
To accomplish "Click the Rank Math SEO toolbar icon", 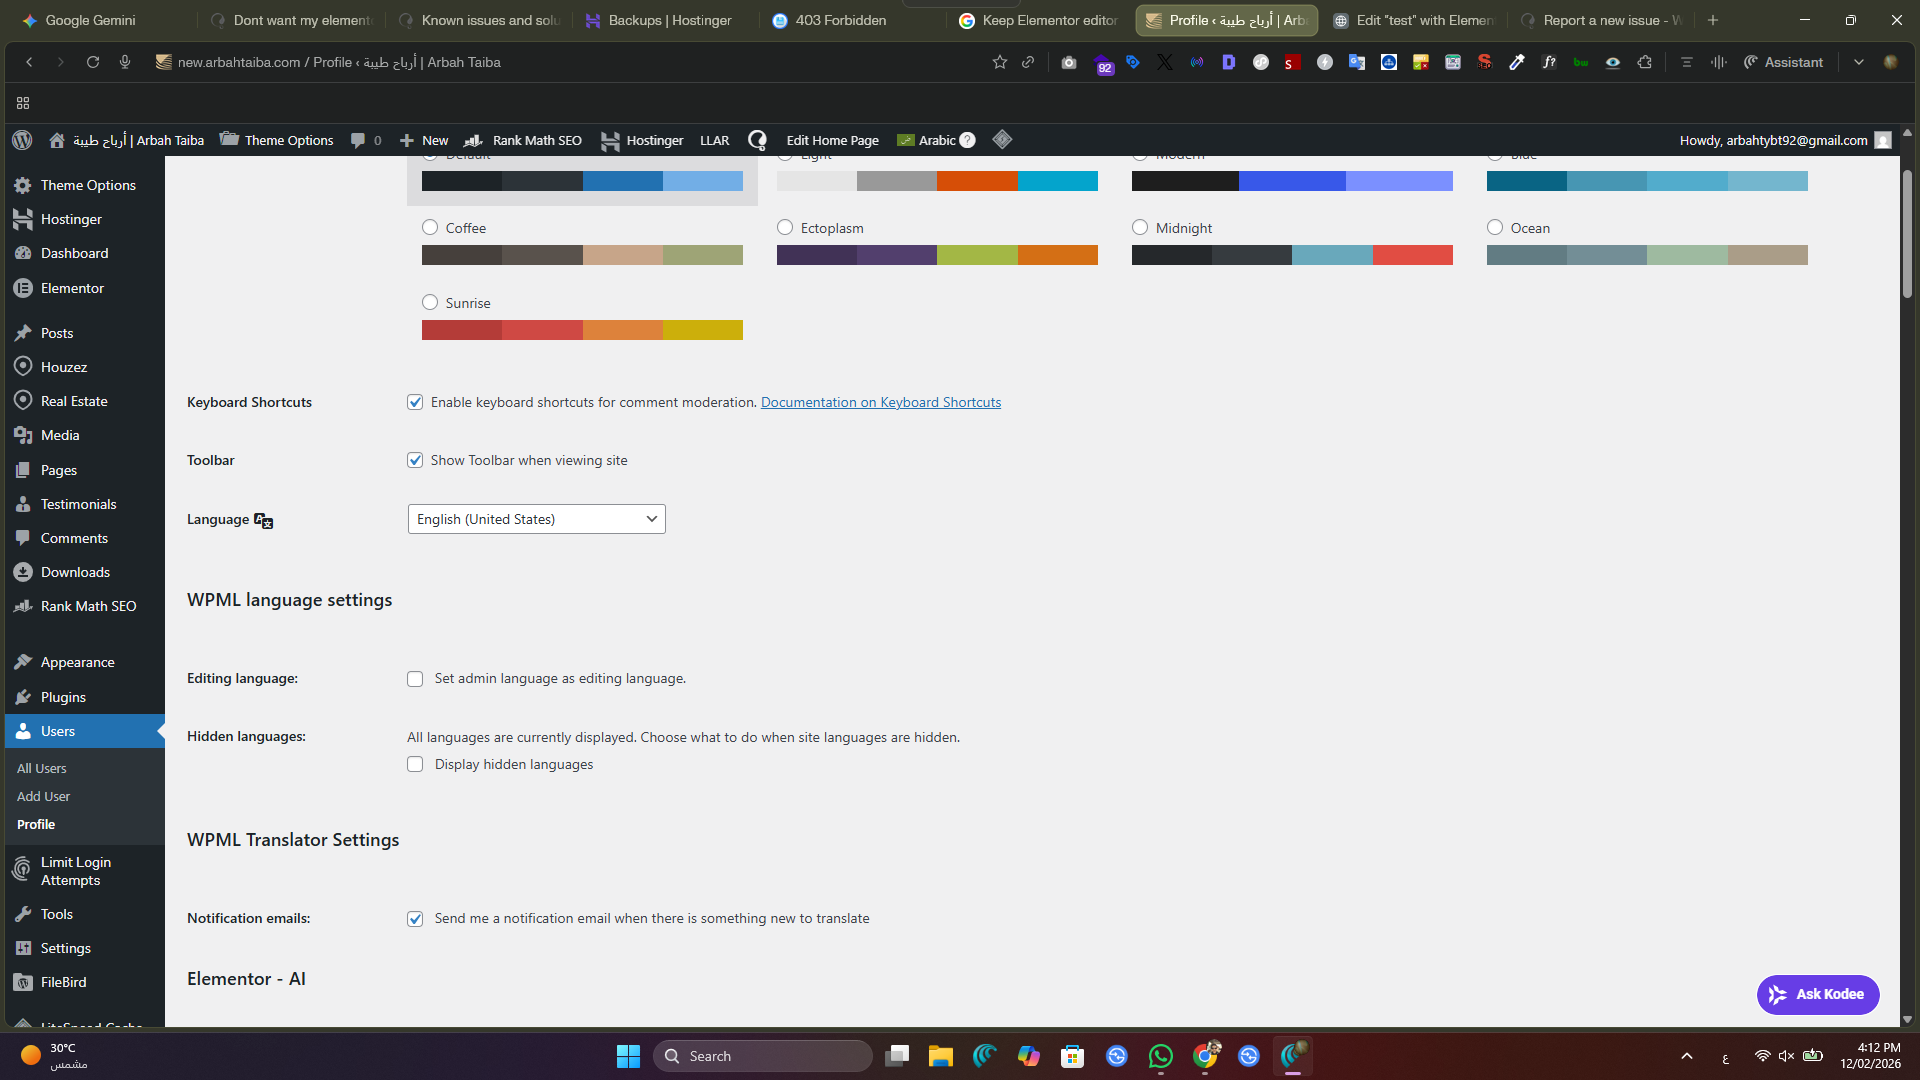I will point(474,140).
